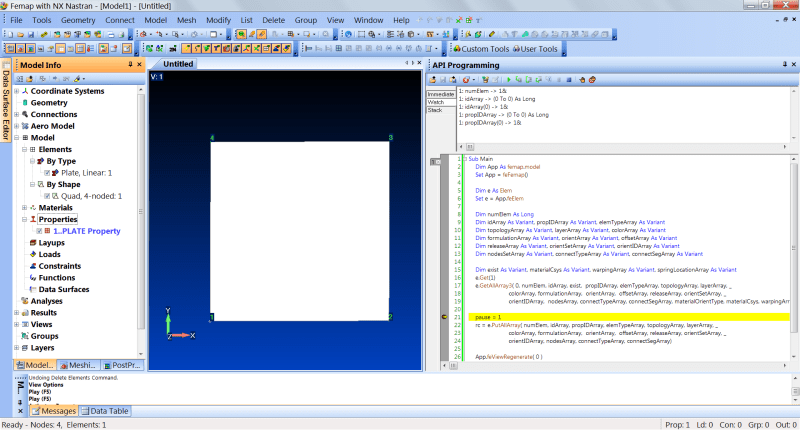Toggle the Quad, 4-noded: 1 visibility checkbox

point(47,196)
